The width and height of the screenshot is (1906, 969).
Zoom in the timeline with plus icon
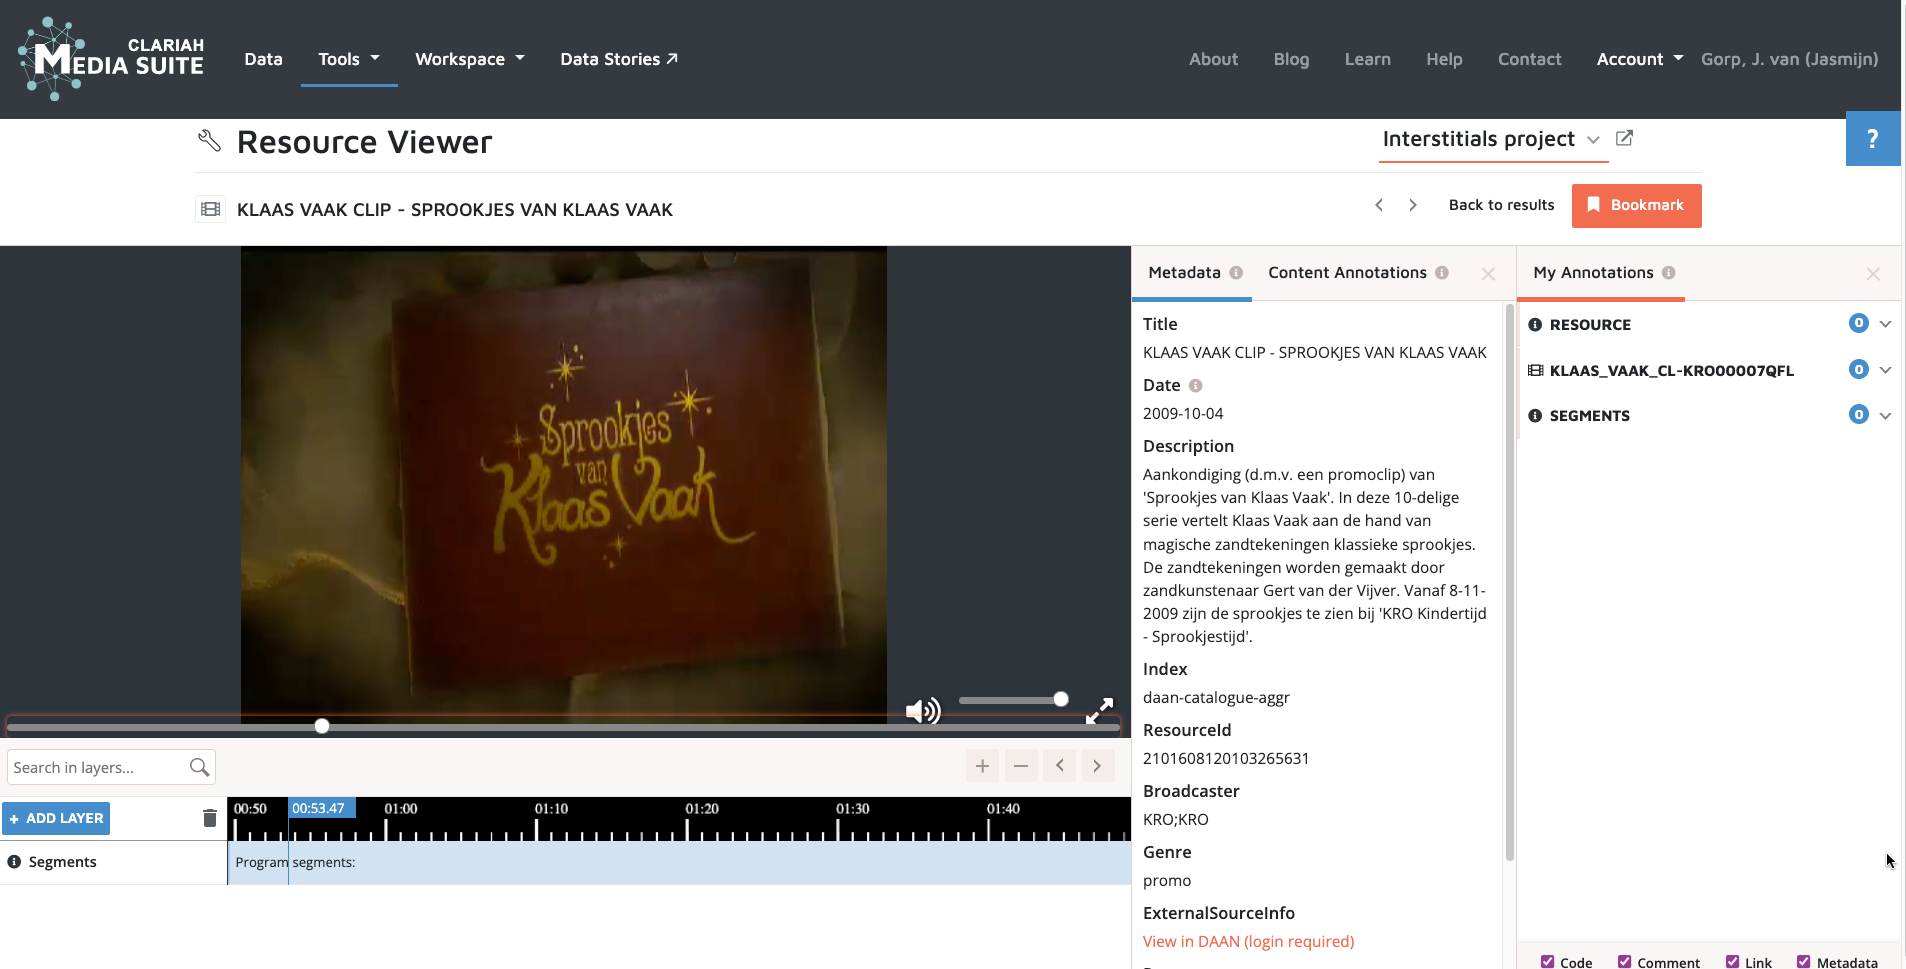tap(982, 766)
